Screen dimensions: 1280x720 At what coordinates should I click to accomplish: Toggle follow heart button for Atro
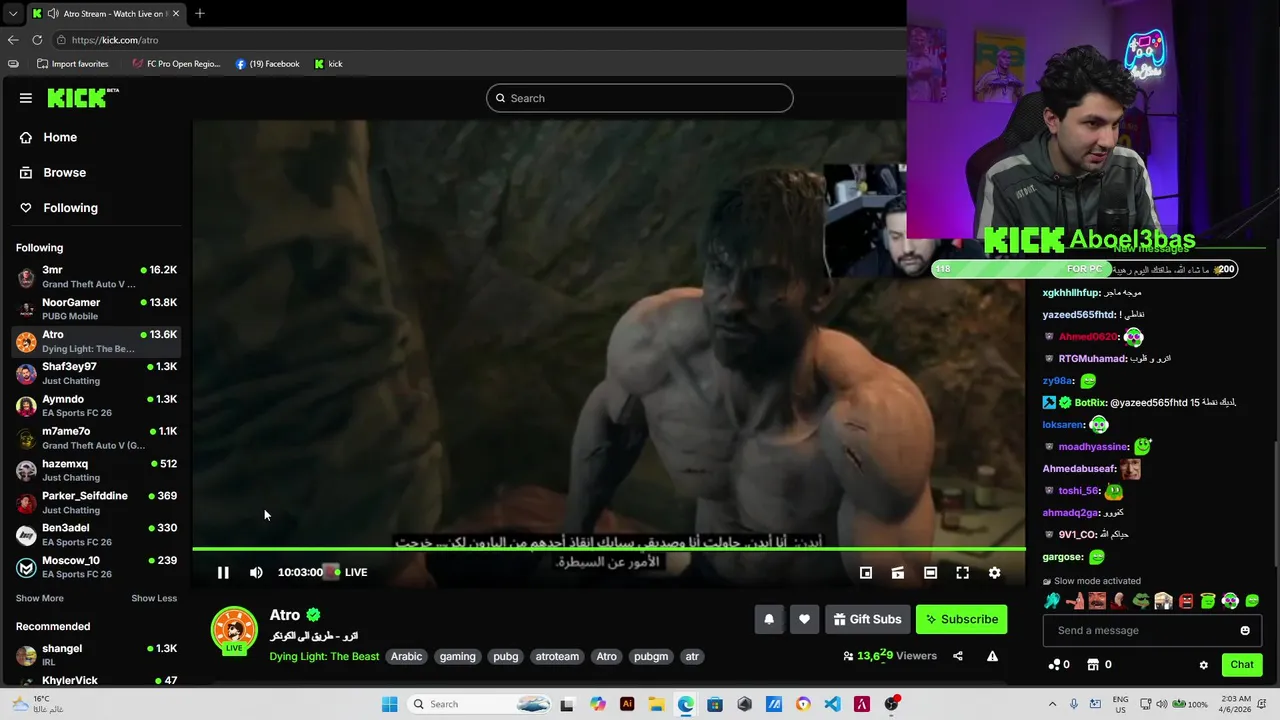click(x=804, y=619)
